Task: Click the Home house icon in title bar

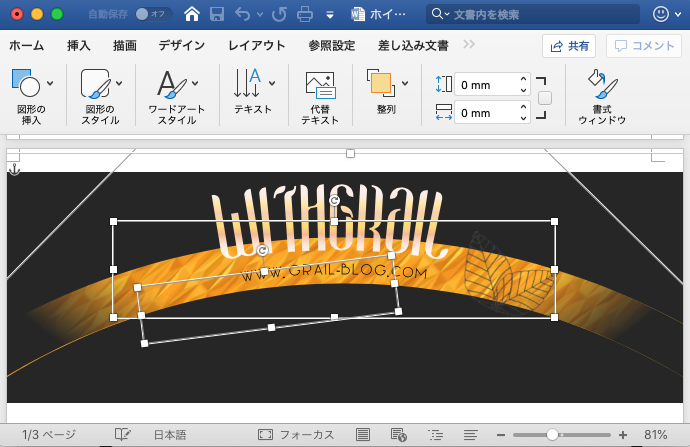Action: click(192, 14)
